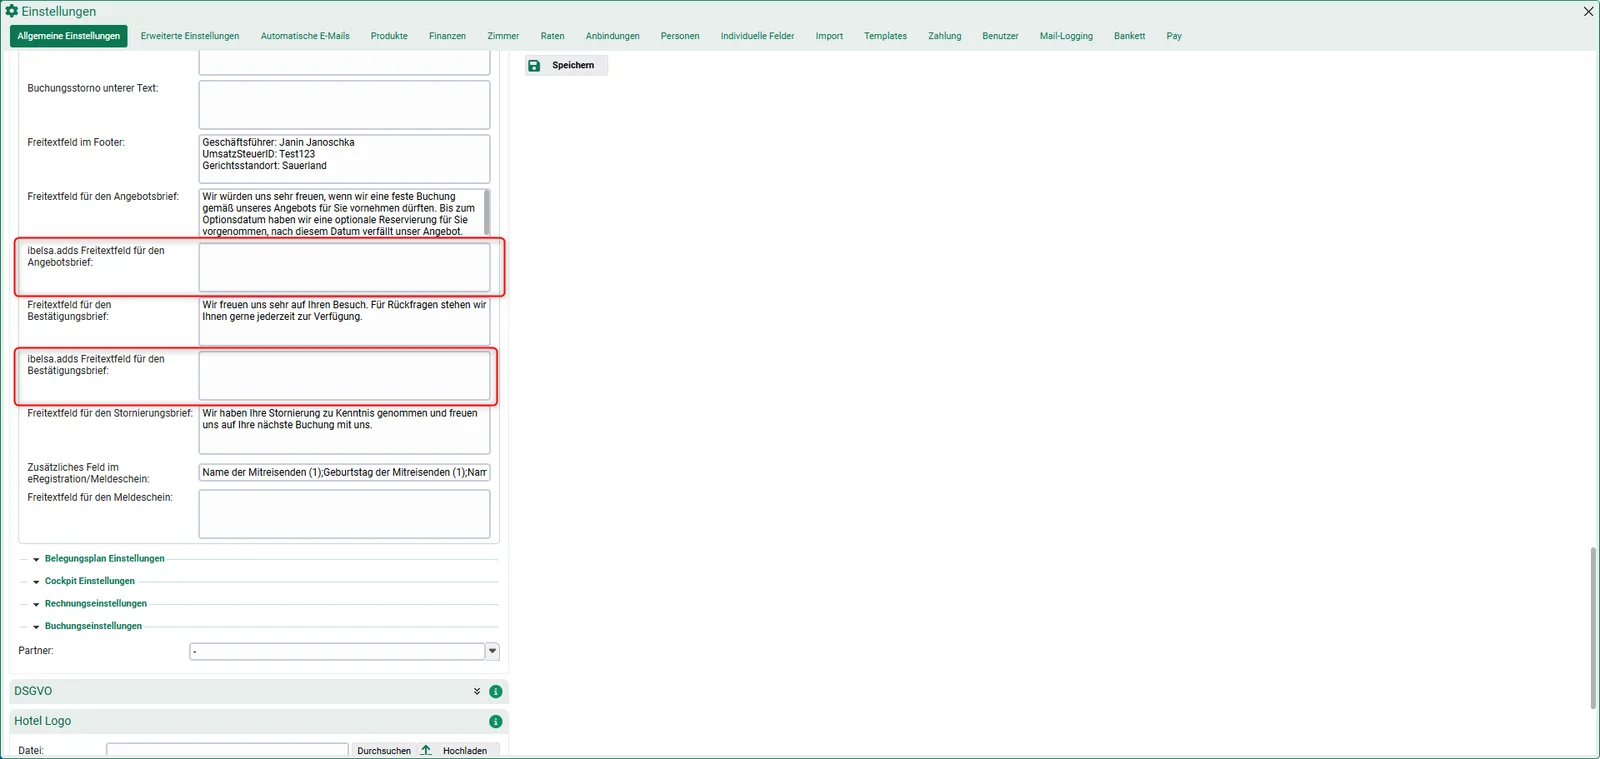Open the Bankett tab
The image size is (1600, 759).
click(1129, 36)
